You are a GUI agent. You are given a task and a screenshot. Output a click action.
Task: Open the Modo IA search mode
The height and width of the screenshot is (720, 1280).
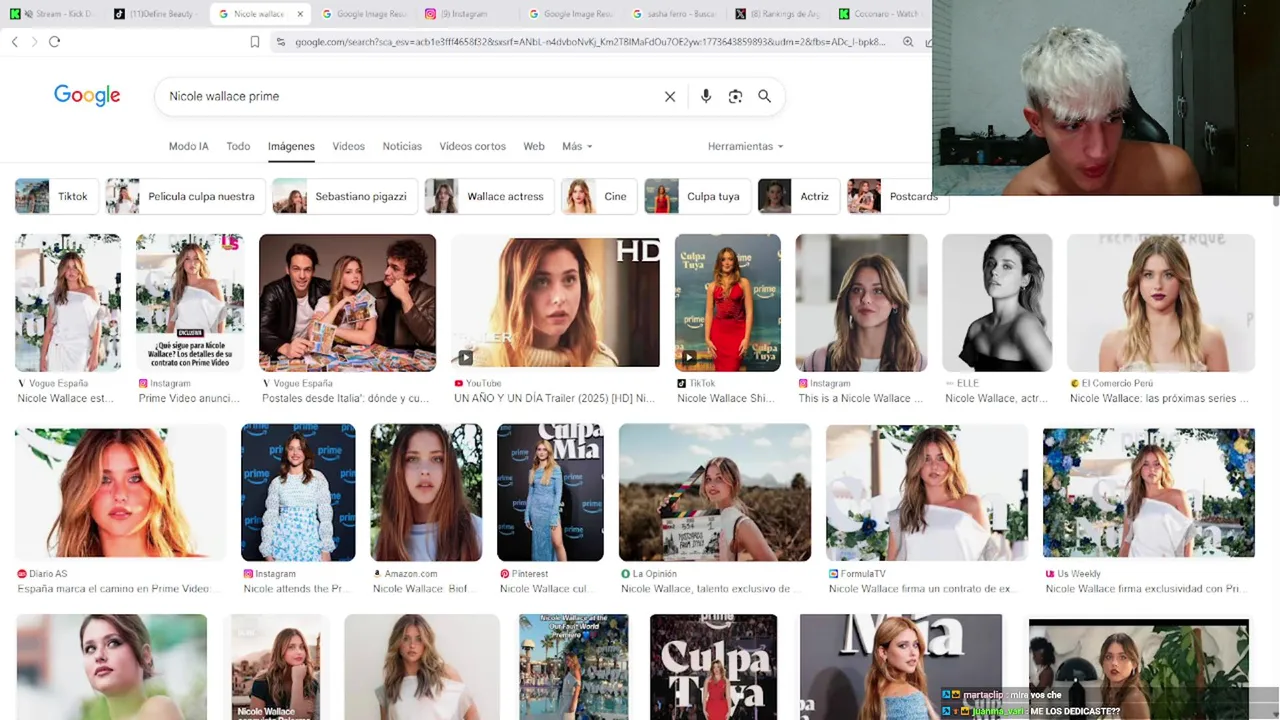[x=189, y=146]
